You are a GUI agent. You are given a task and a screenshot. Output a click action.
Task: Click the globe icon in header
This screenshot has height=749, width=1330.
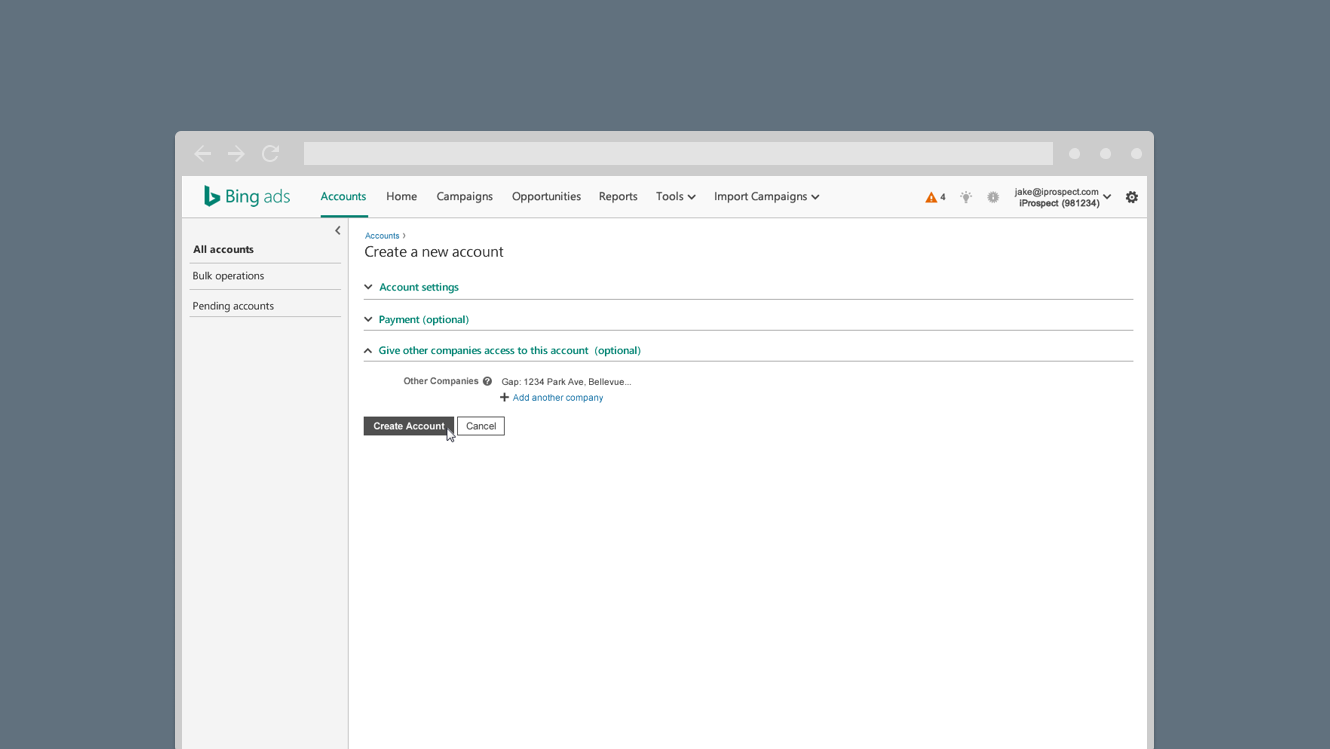click(993, 197)
